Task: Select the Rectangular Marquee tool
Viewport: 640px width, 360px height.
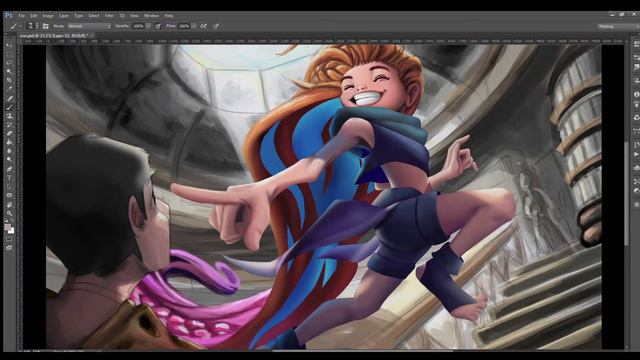Action: 9,54
